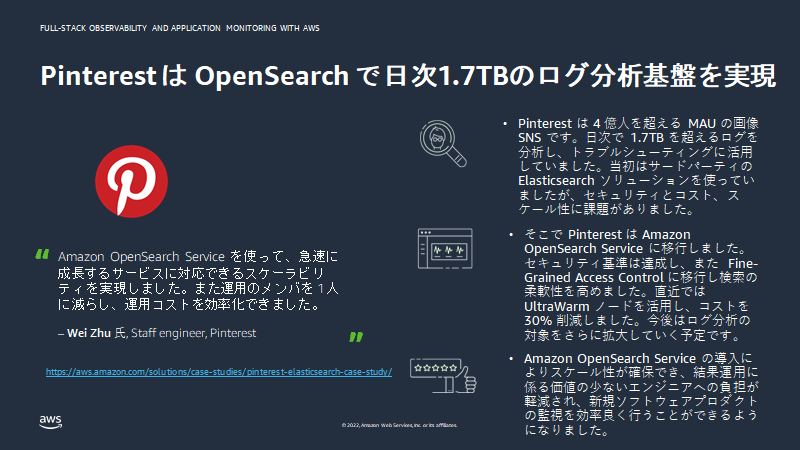The height and width of the screenshot is (450, 800).
Task: Click the header 'FULL-STACK OBSERVABILITY AND APPLICATION MONITORING WITH AWS'
Action: tap(180, 28)
